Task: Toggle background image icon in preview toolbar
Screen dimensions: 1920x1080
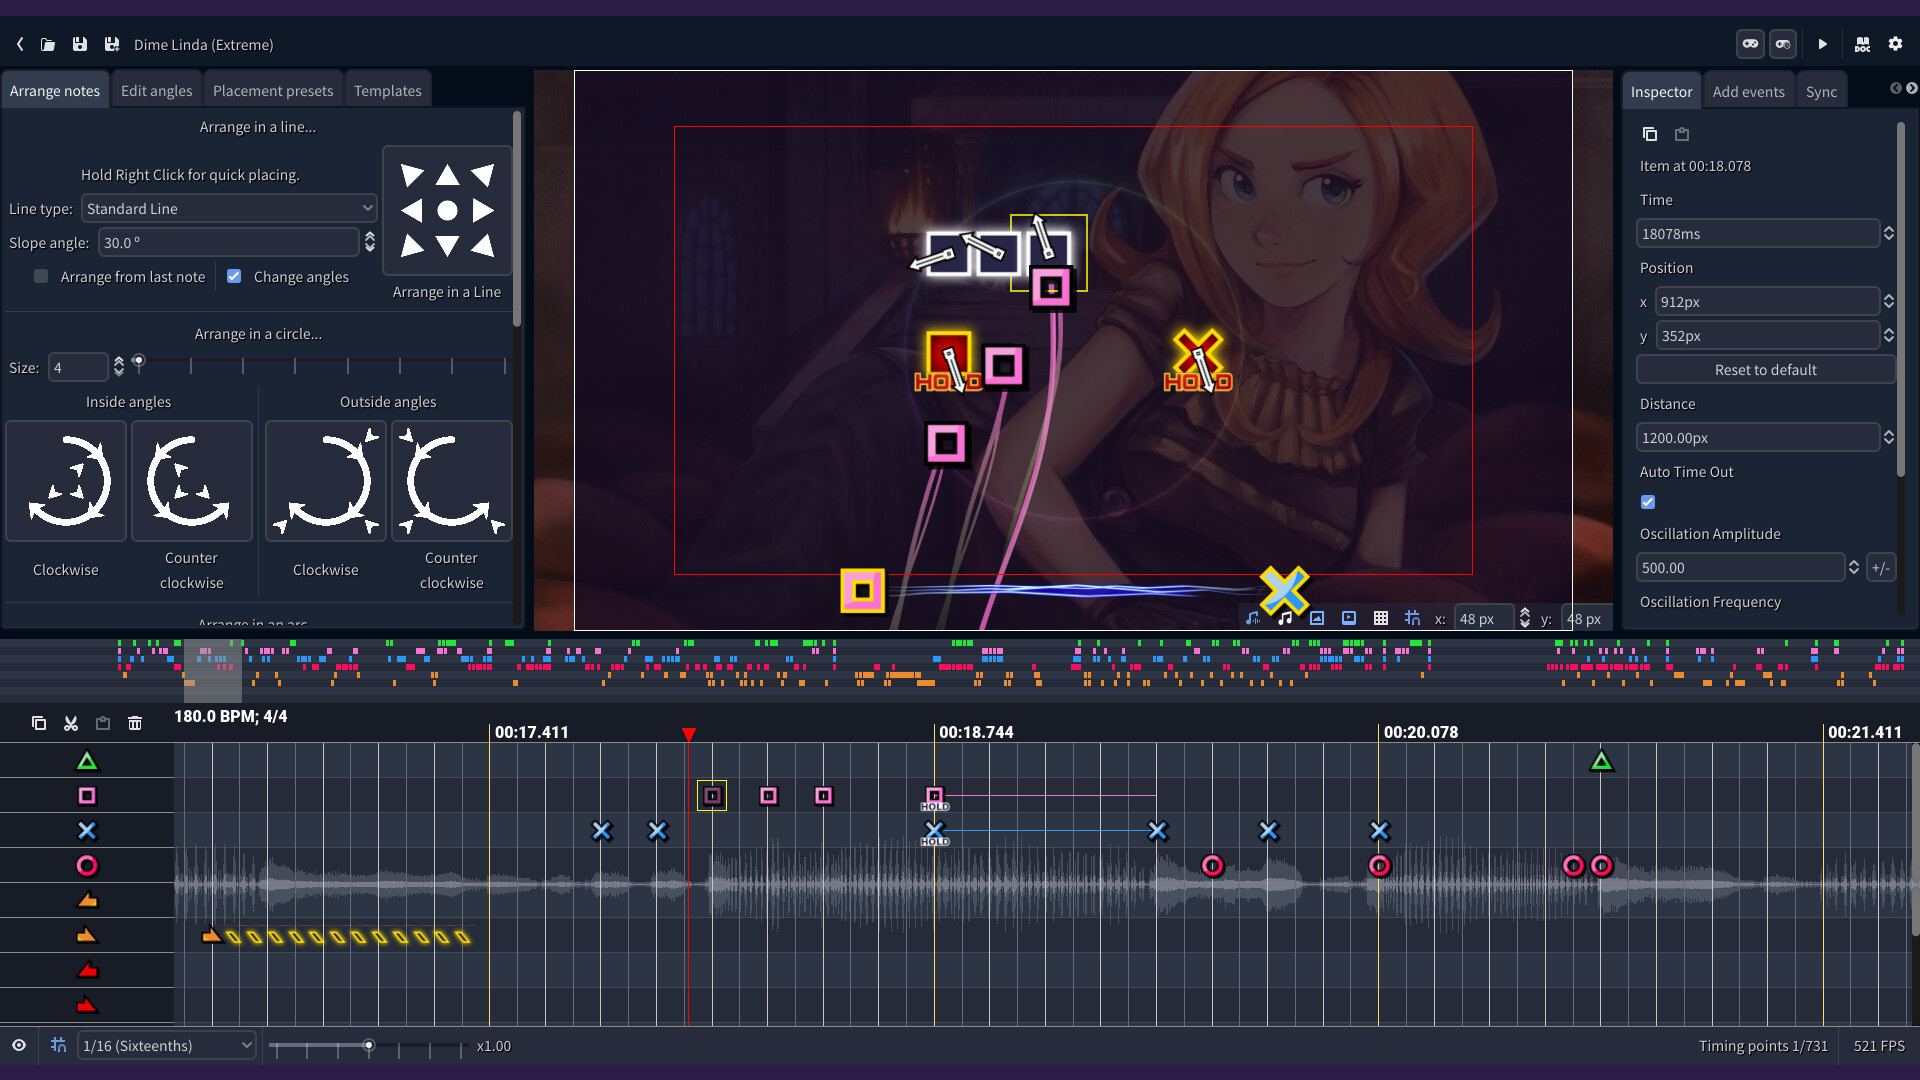Action: point(1317,619)
